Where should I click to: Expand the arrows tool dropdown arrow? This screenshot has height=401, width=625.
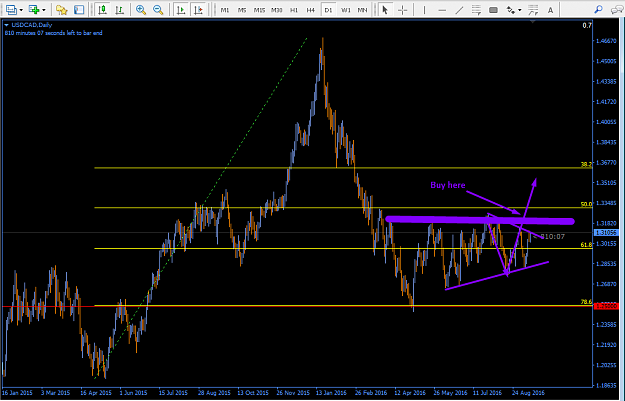click(x=520, y=10)
